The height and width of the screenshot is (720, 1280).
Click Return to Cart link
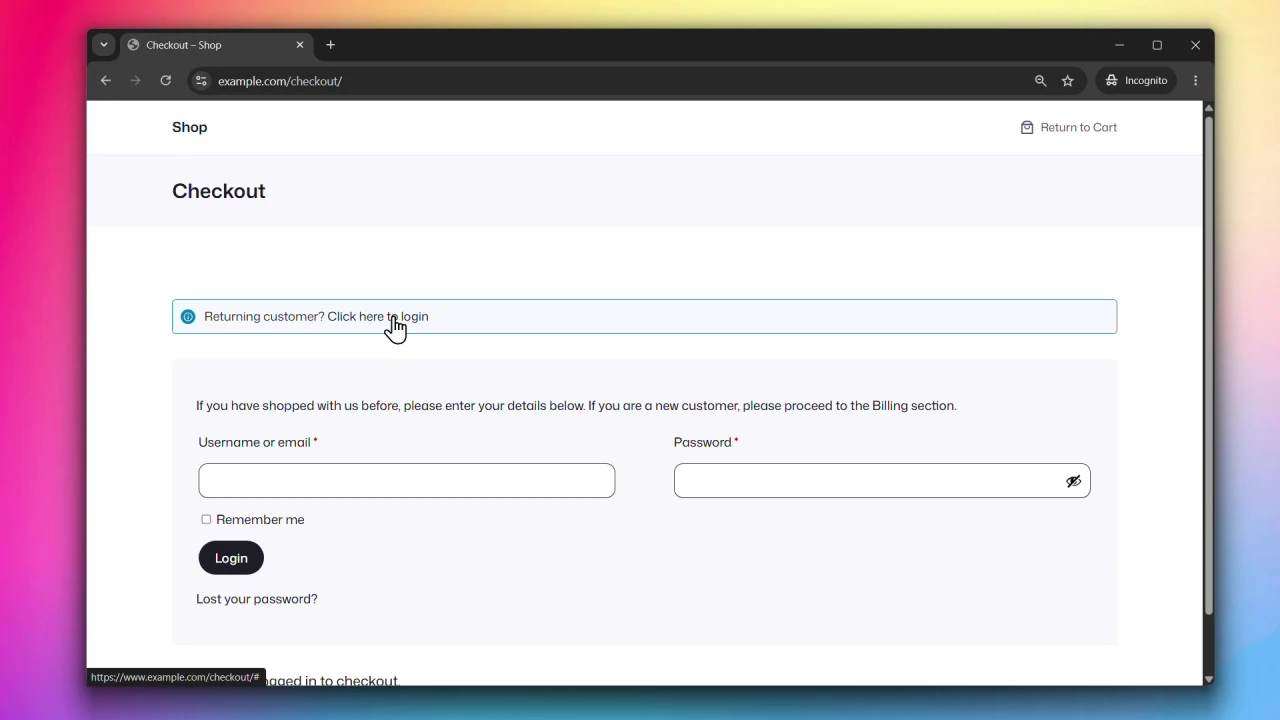pyautogui.click(x=1069, y=127)
